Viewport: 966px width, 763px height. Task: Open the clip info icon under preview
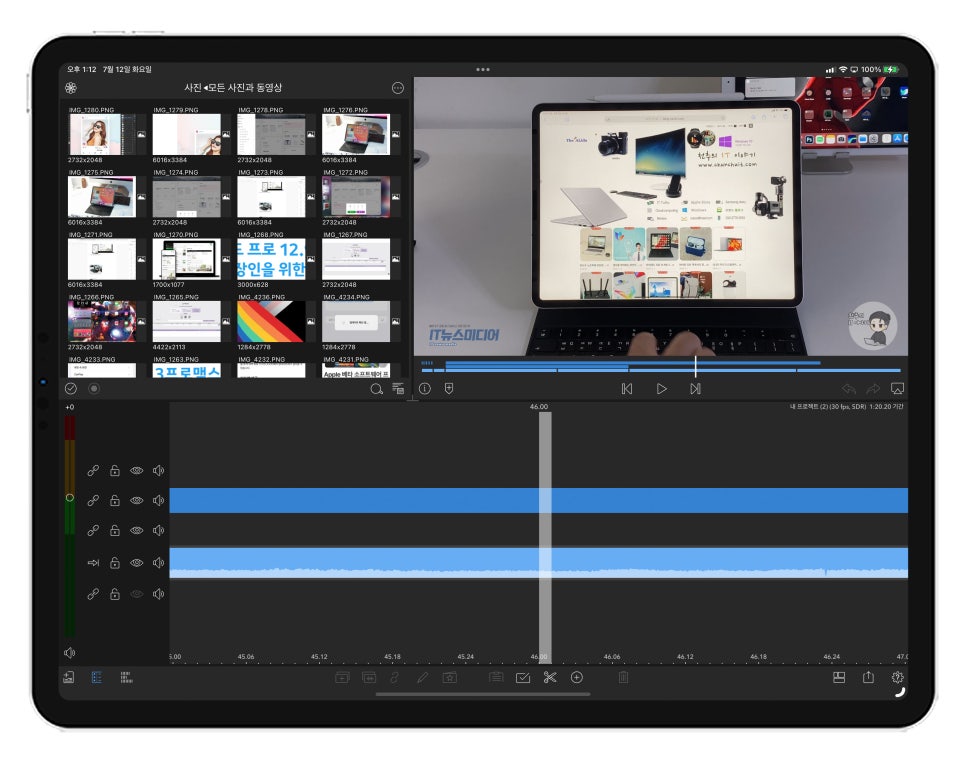coord(425,388)
